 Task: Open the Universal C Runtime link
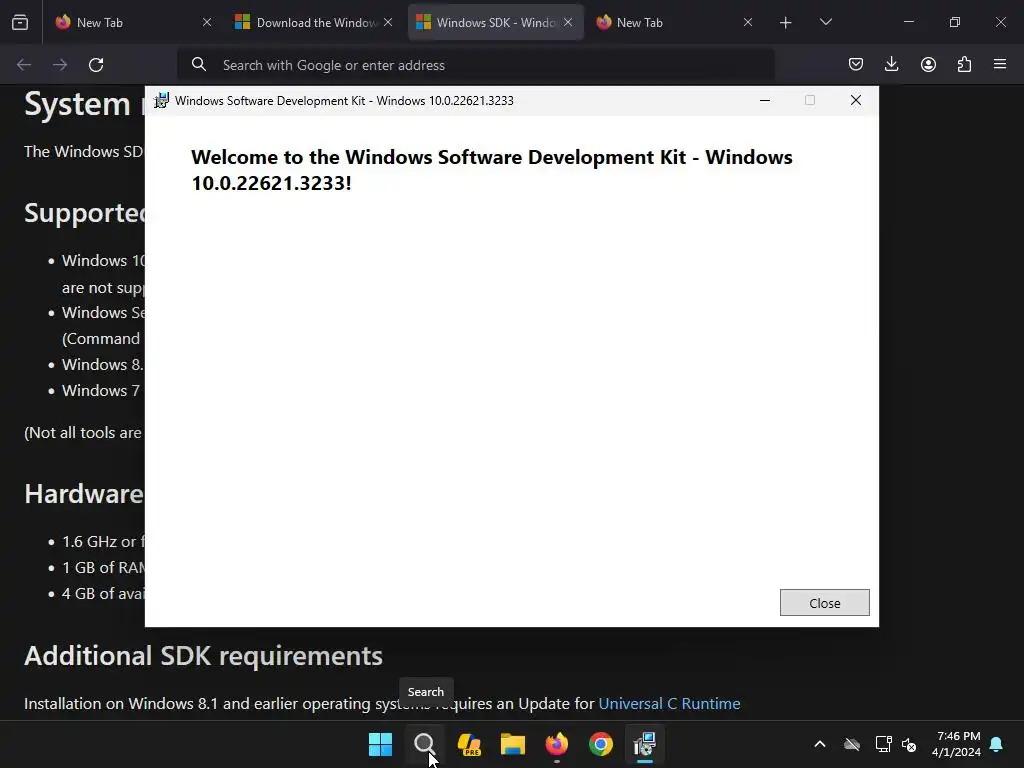coord(669,703)
